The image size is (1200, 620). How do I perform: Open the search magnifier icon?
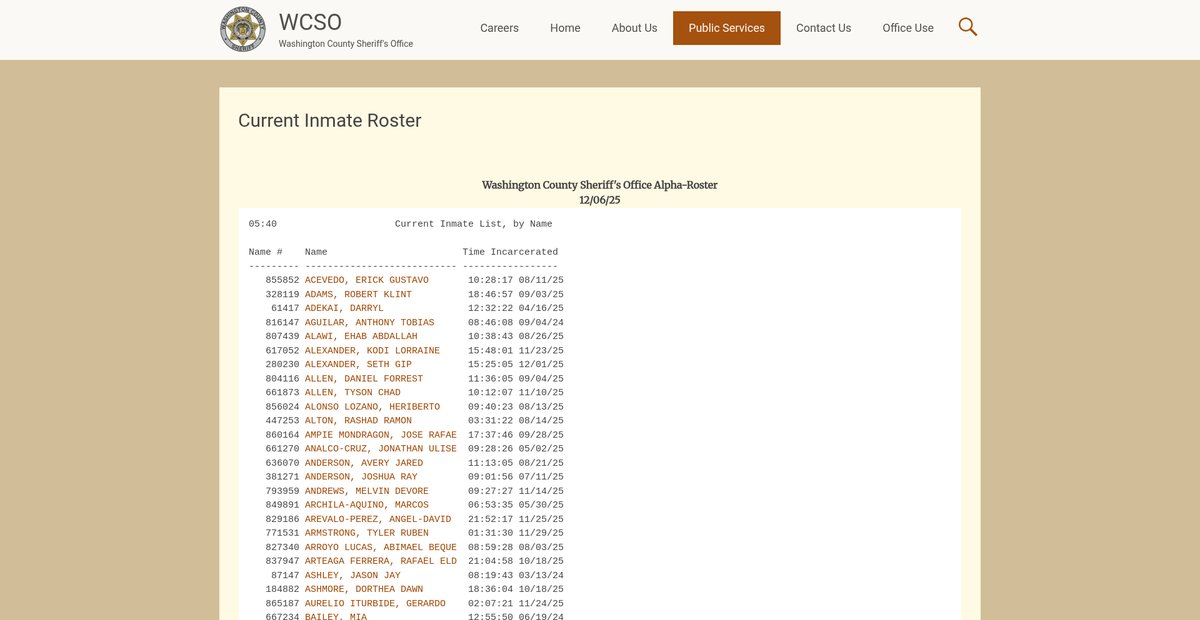(967, 27)
